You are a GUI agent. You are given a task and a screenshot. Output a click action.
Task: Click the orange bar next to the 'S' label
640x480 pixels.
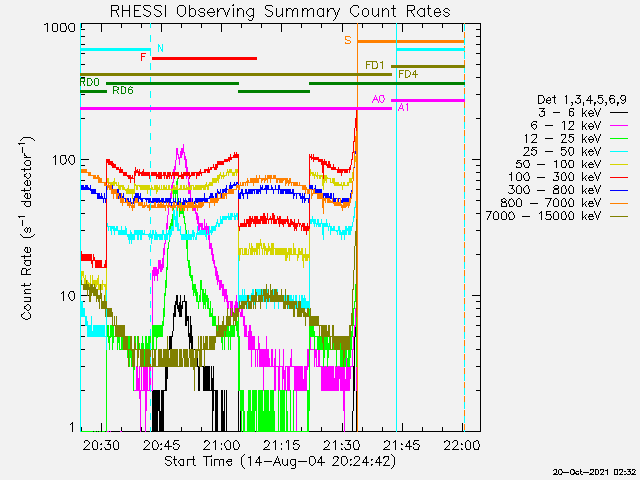[411, 41]
